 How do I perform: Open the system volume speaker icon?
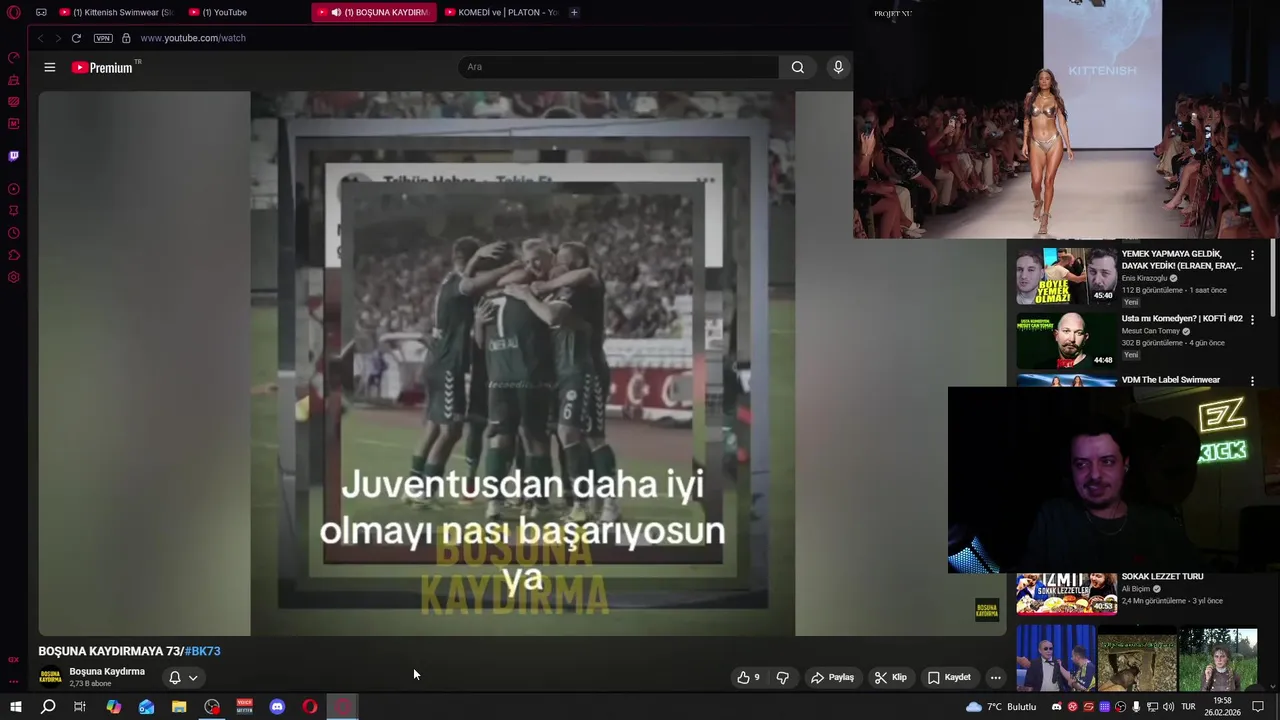(1168, 707)
